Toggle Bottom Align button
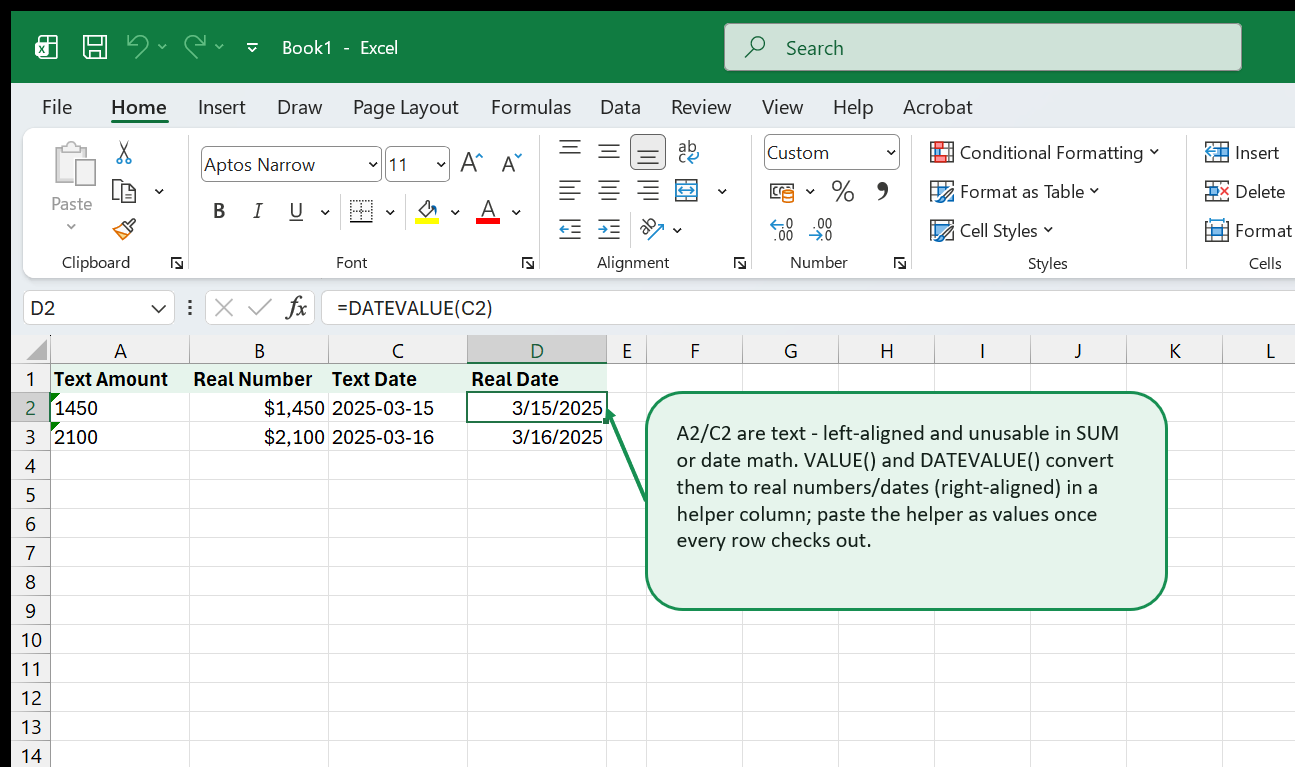 coord(648,152)
